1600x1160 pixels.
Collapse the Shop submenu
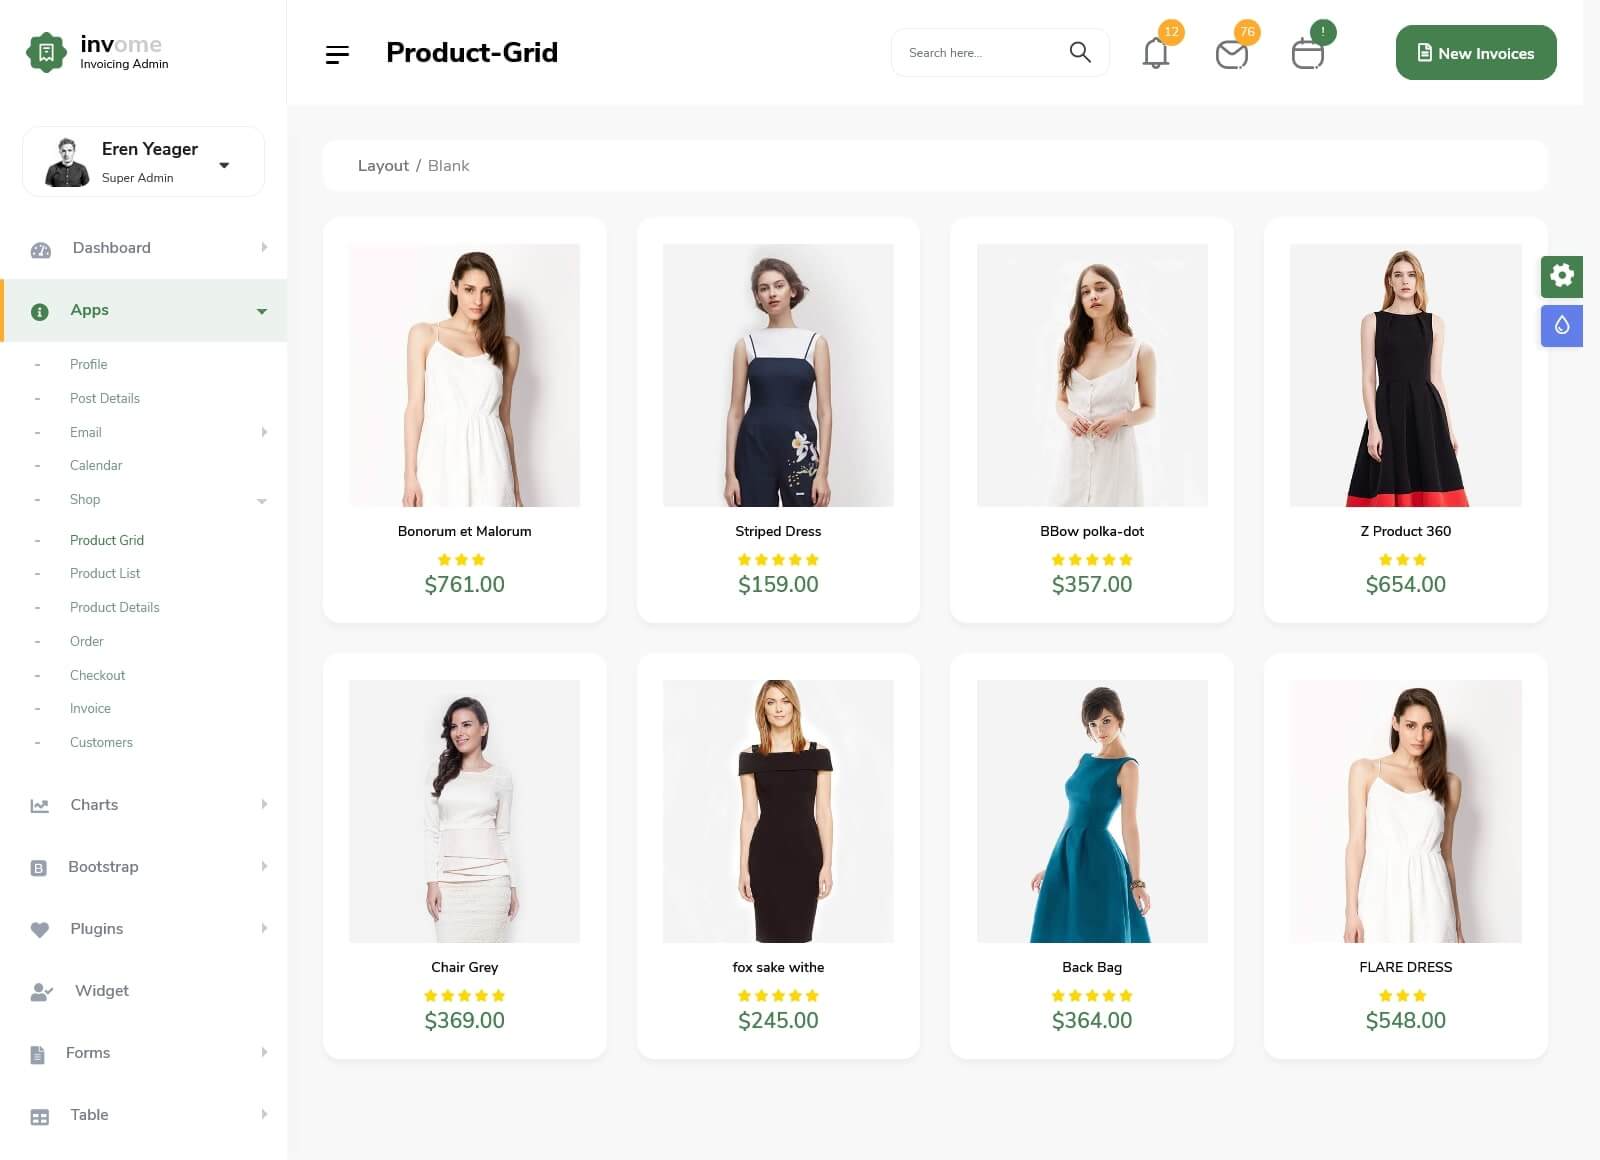pos(262,501)
